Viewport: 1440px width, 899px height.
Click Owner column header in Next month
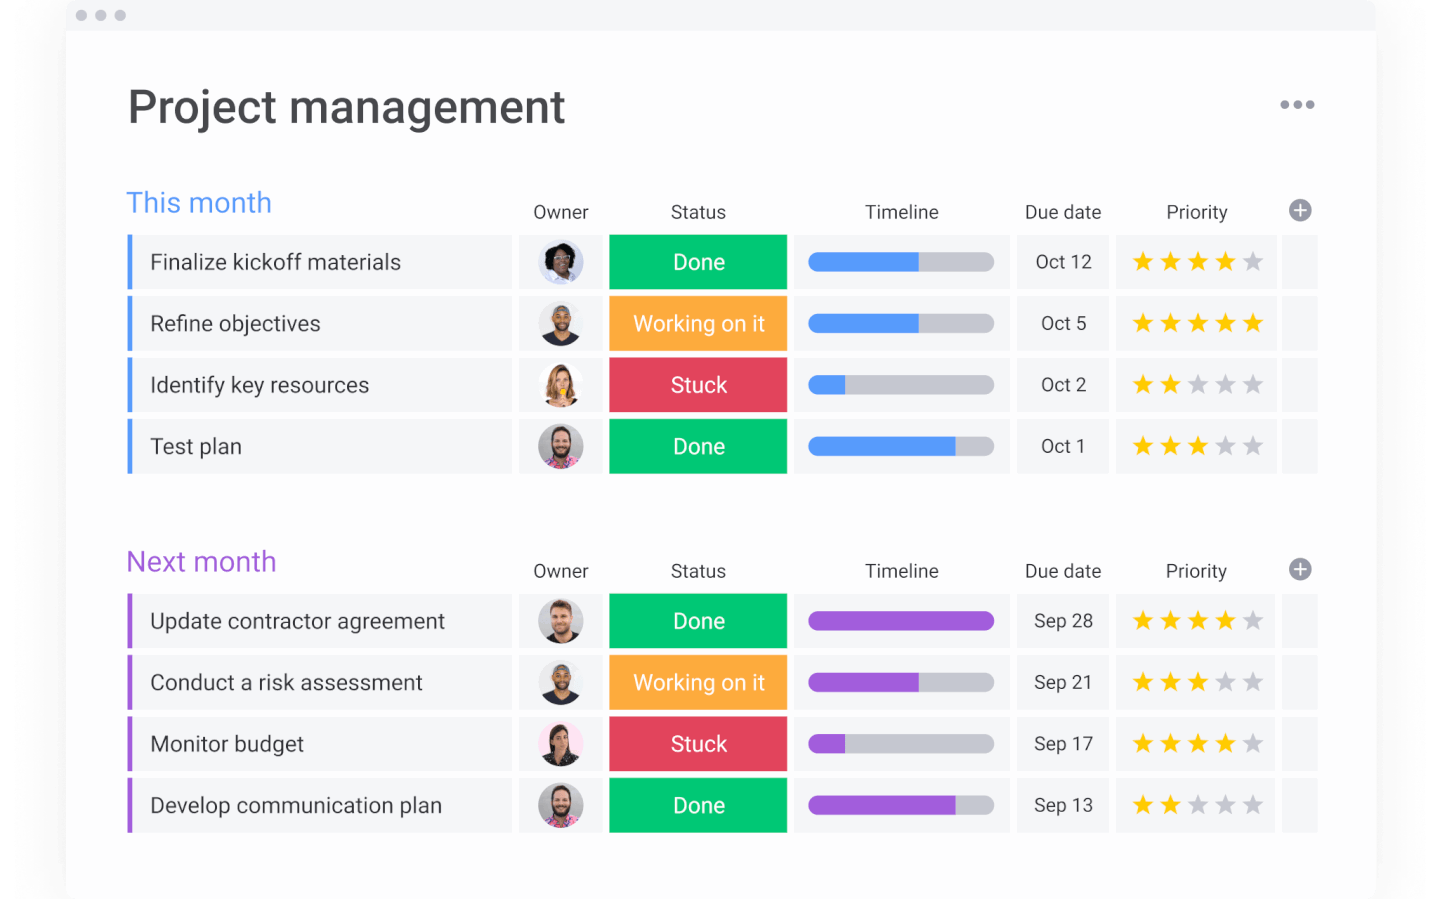point(561,571)
